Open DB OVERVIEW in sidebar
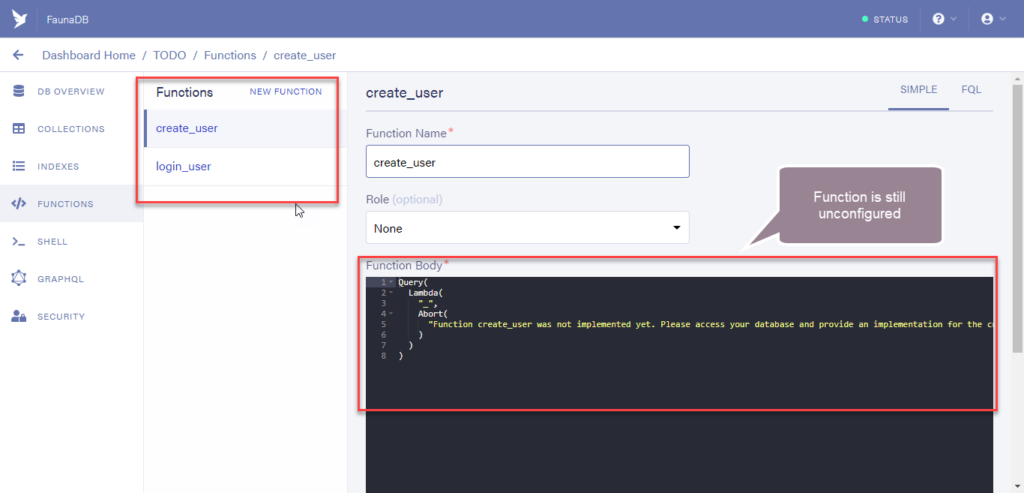 [x=71, y=91]
